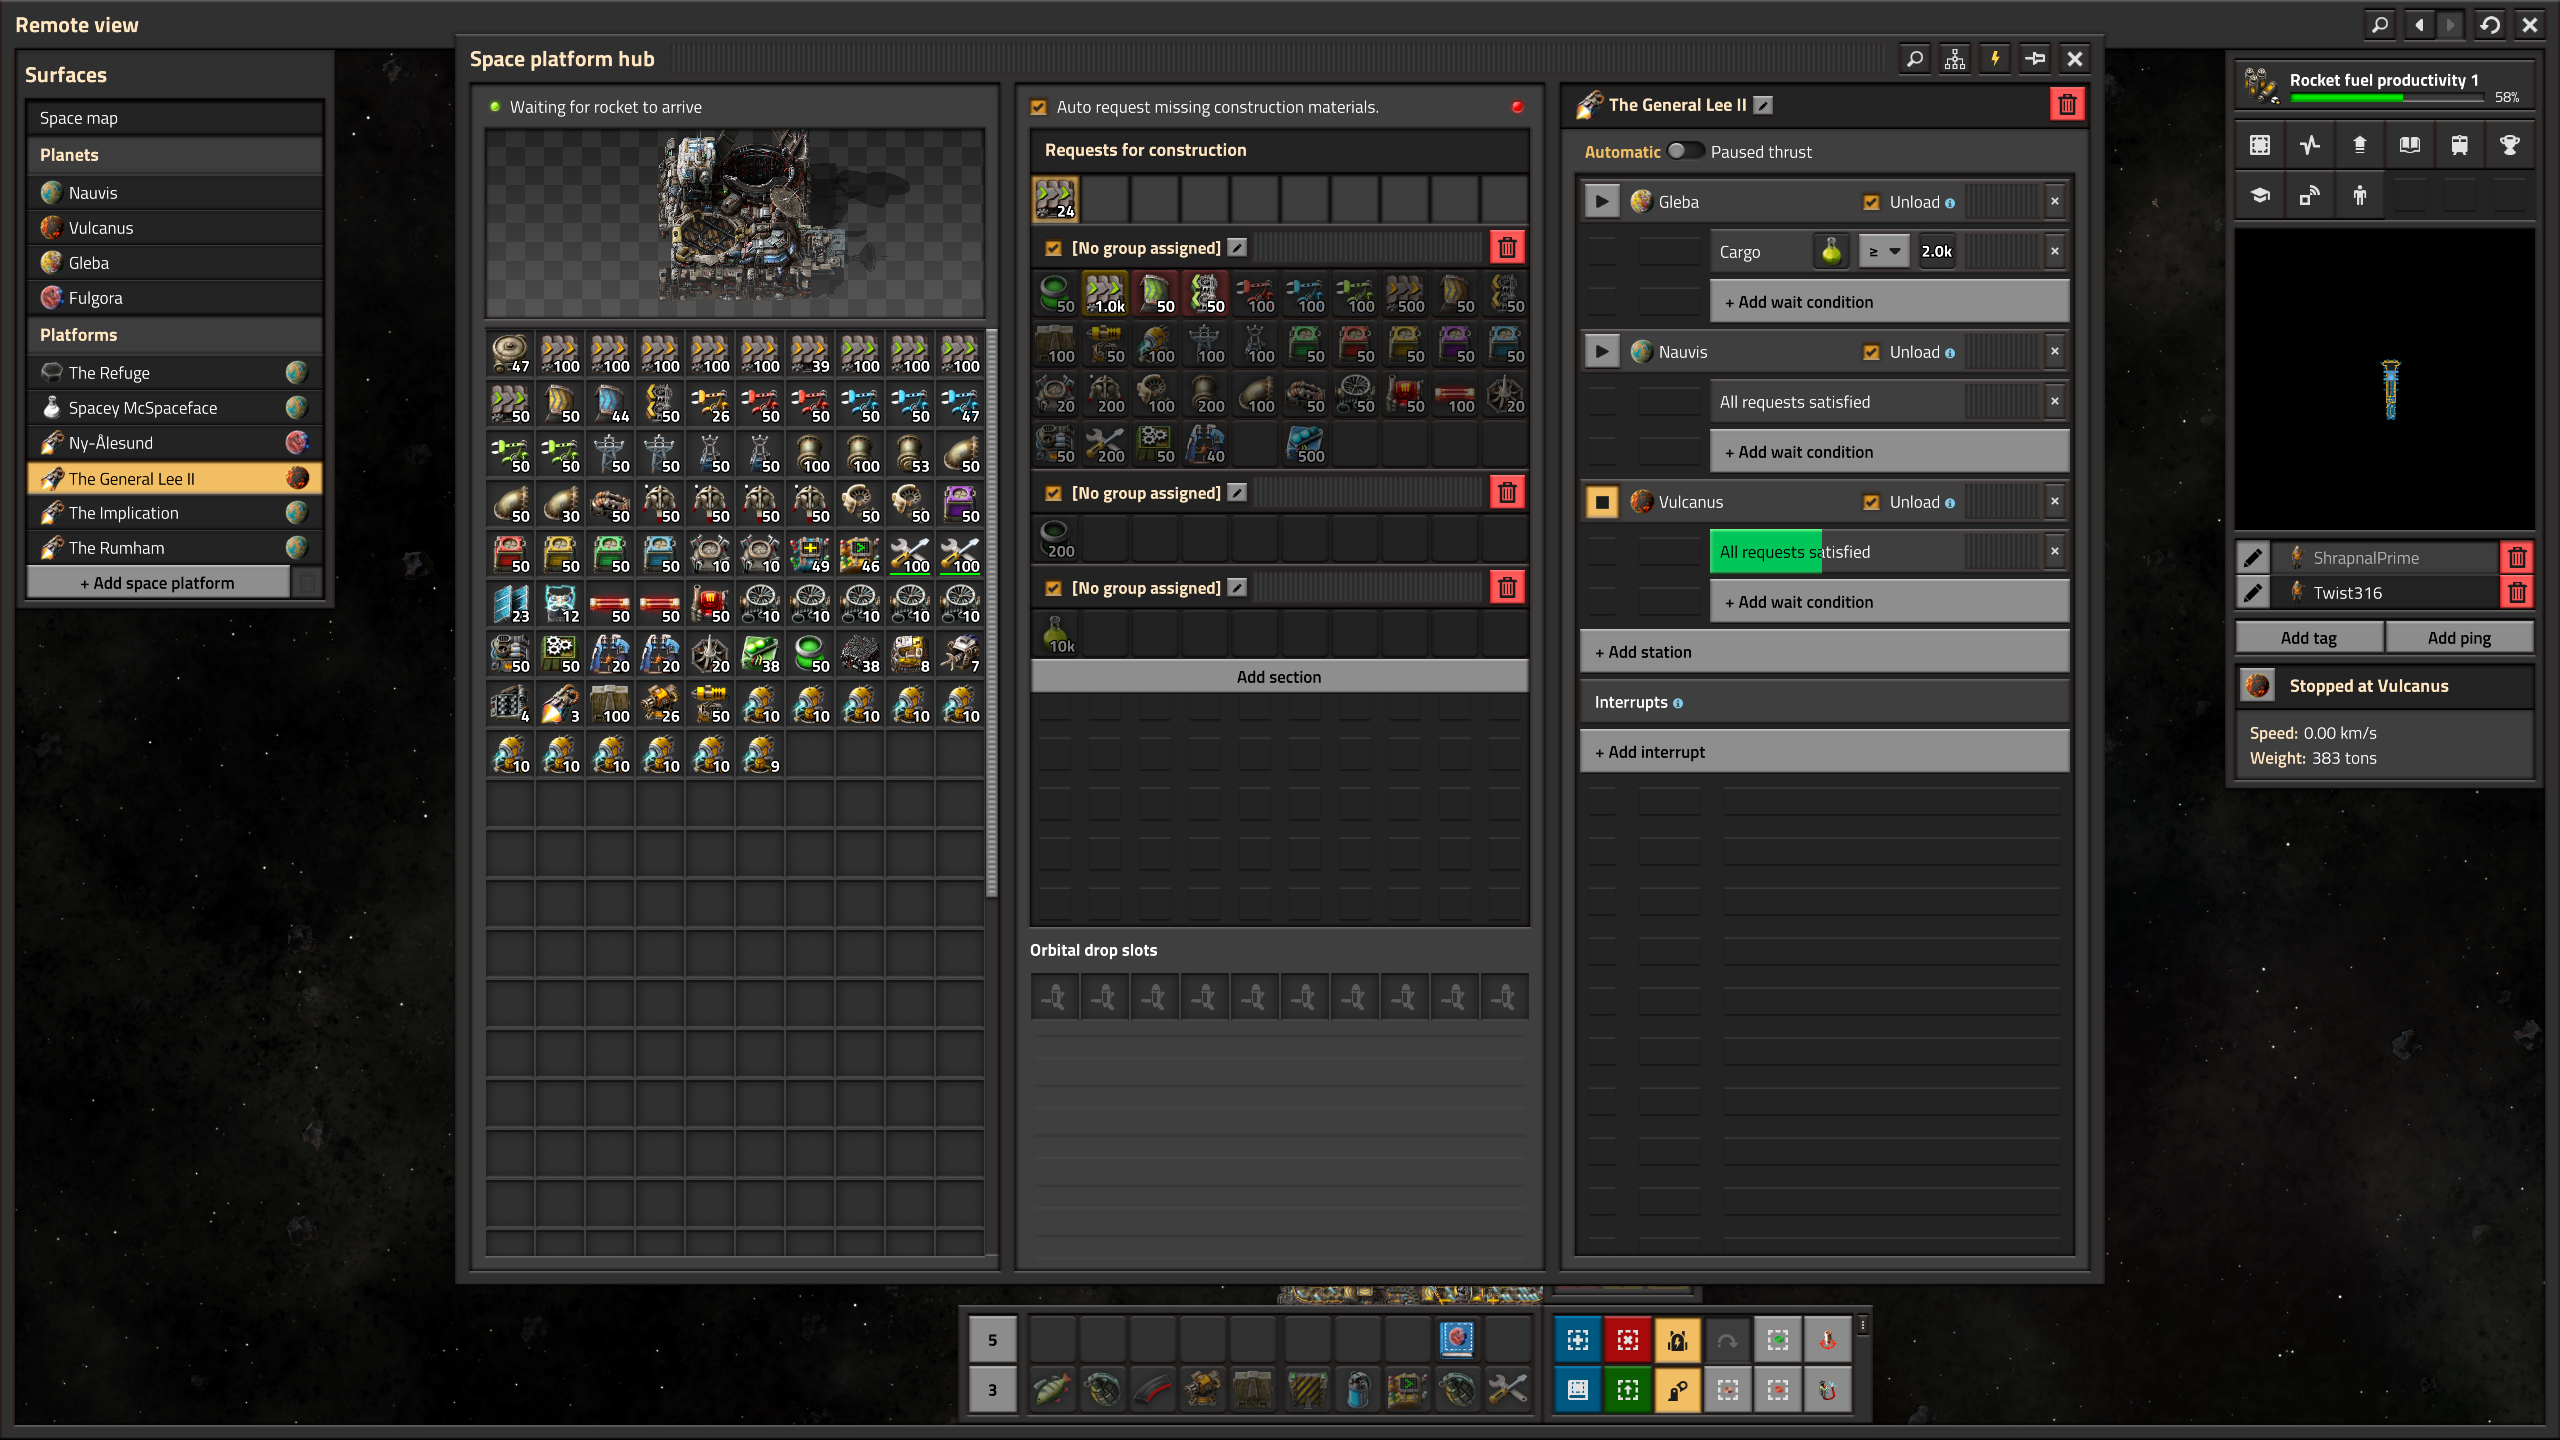The width and height of the screenshot is (2560, 1440).
Task: Toggle first No group assigned section checkbox
Action: tap(1053, 248)
